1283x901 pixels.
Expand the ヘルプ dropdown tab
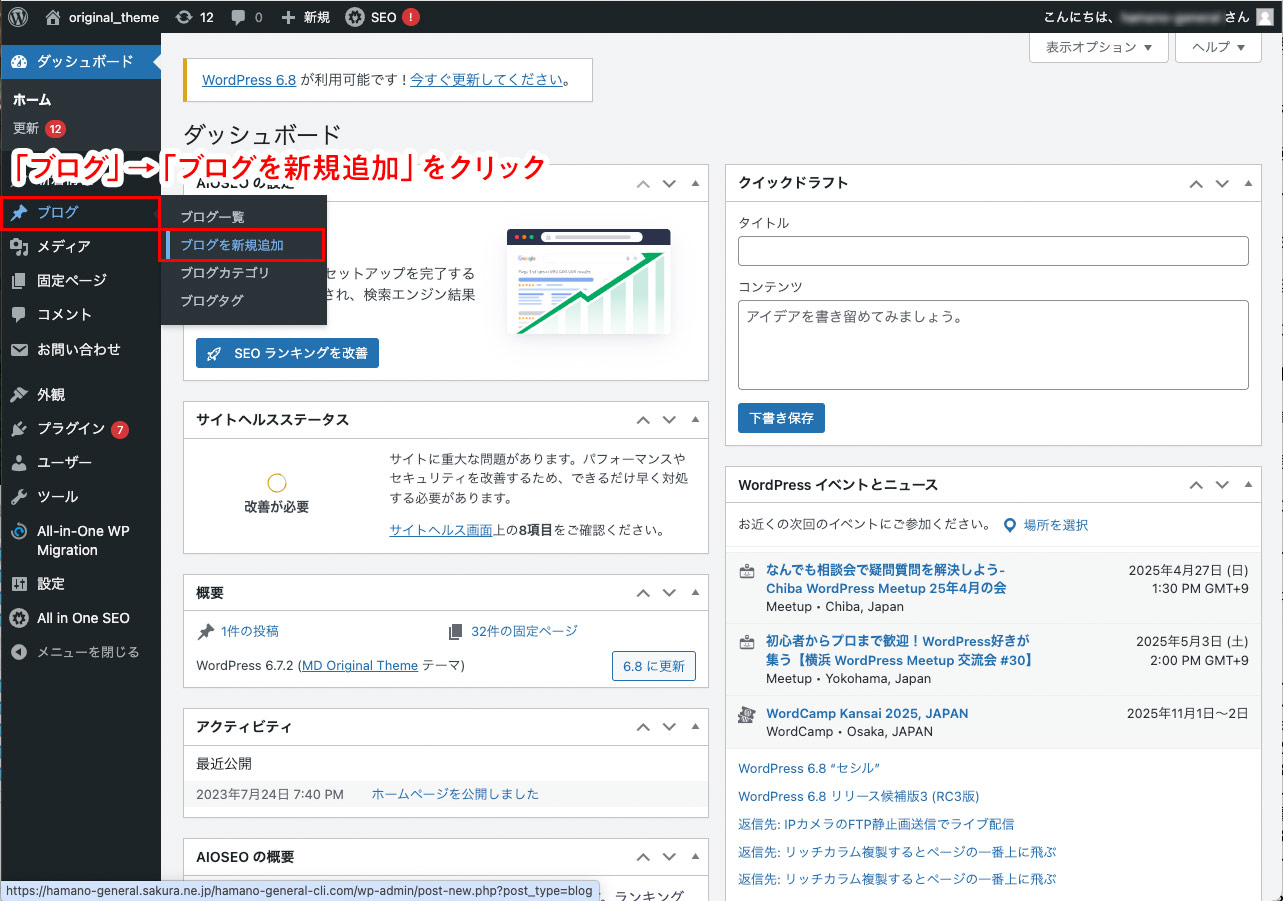pos(1218,47)
